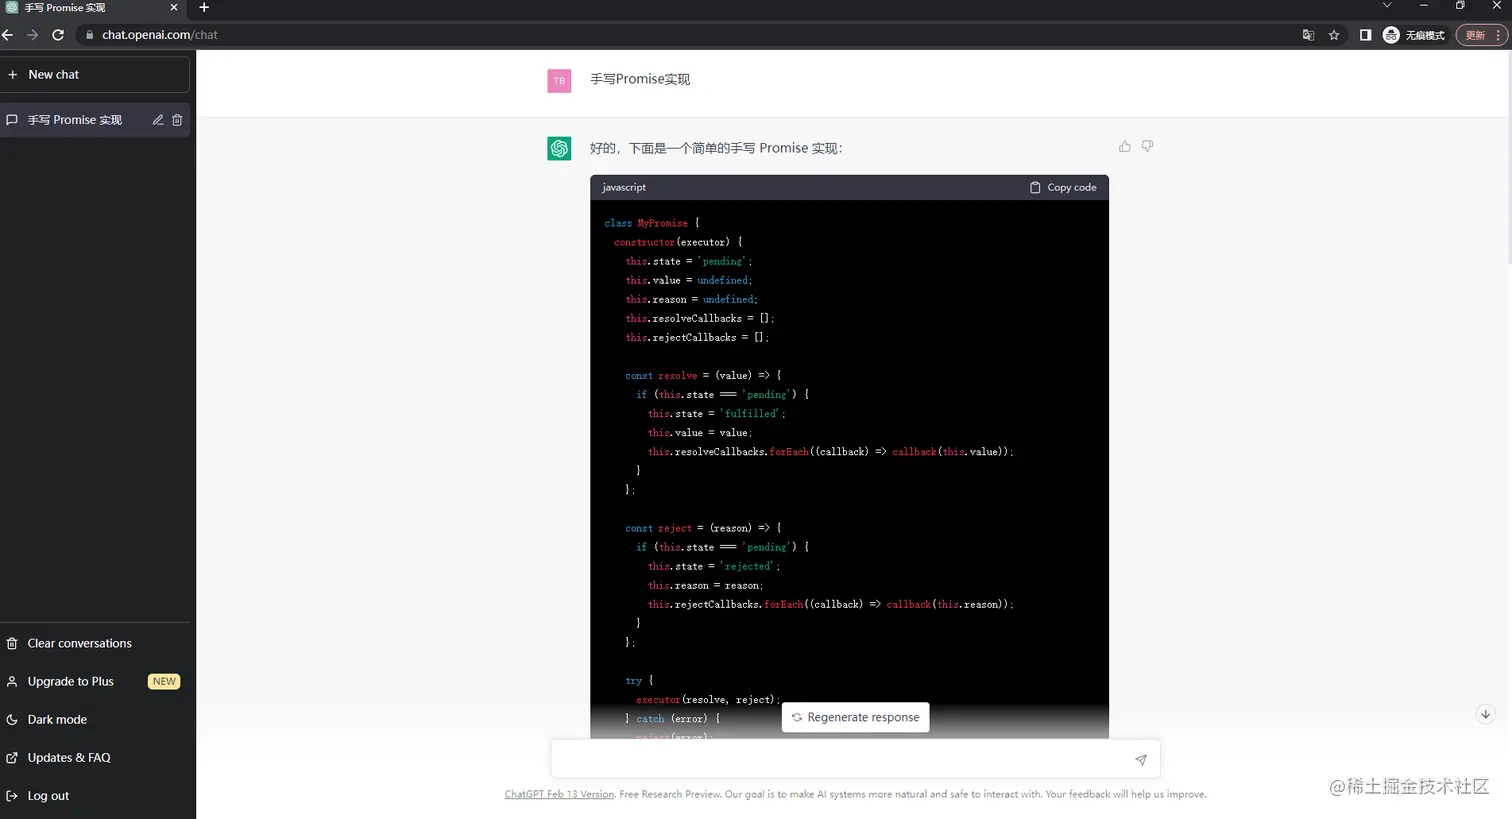Copy code from the javascript block
The height and width of the screenshot is (819, 1512).
[x=1063, y=187]
